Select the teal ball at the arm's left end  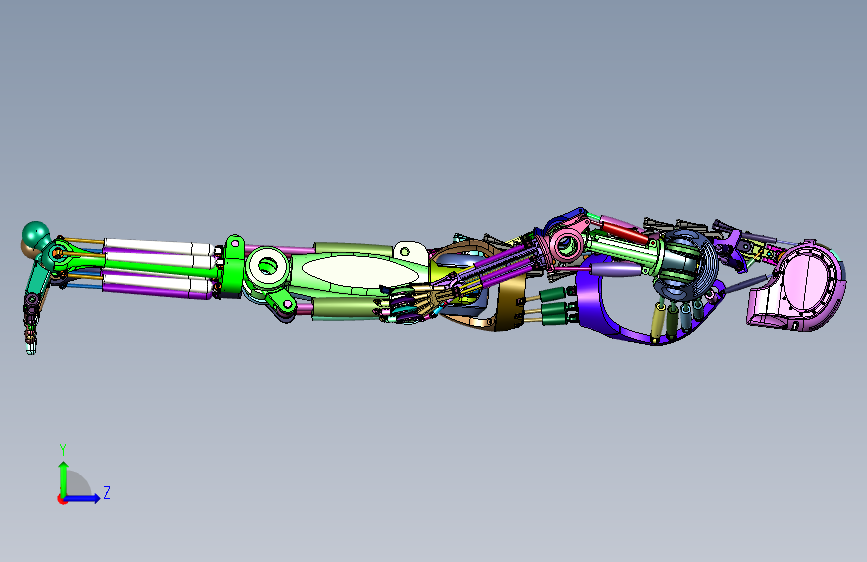tap(35, 233)
